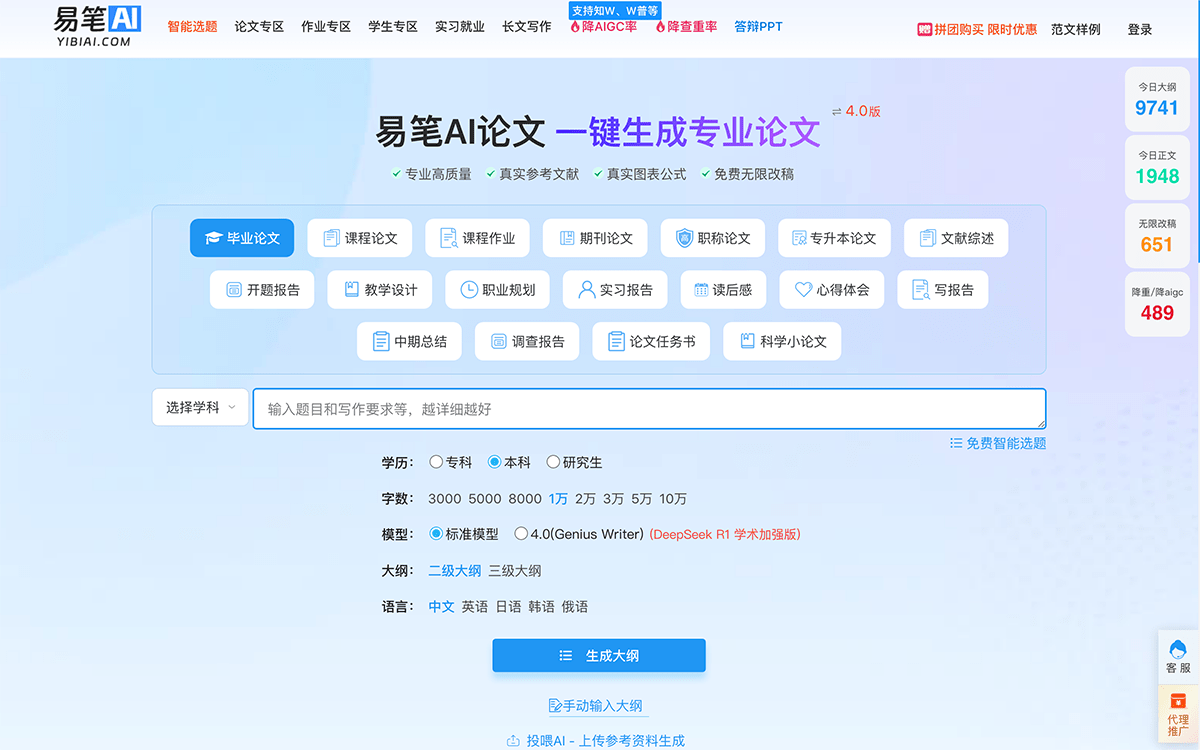Click the 登录 login link
This screenshot has width=1200, height=750.
pos(1139,30)
